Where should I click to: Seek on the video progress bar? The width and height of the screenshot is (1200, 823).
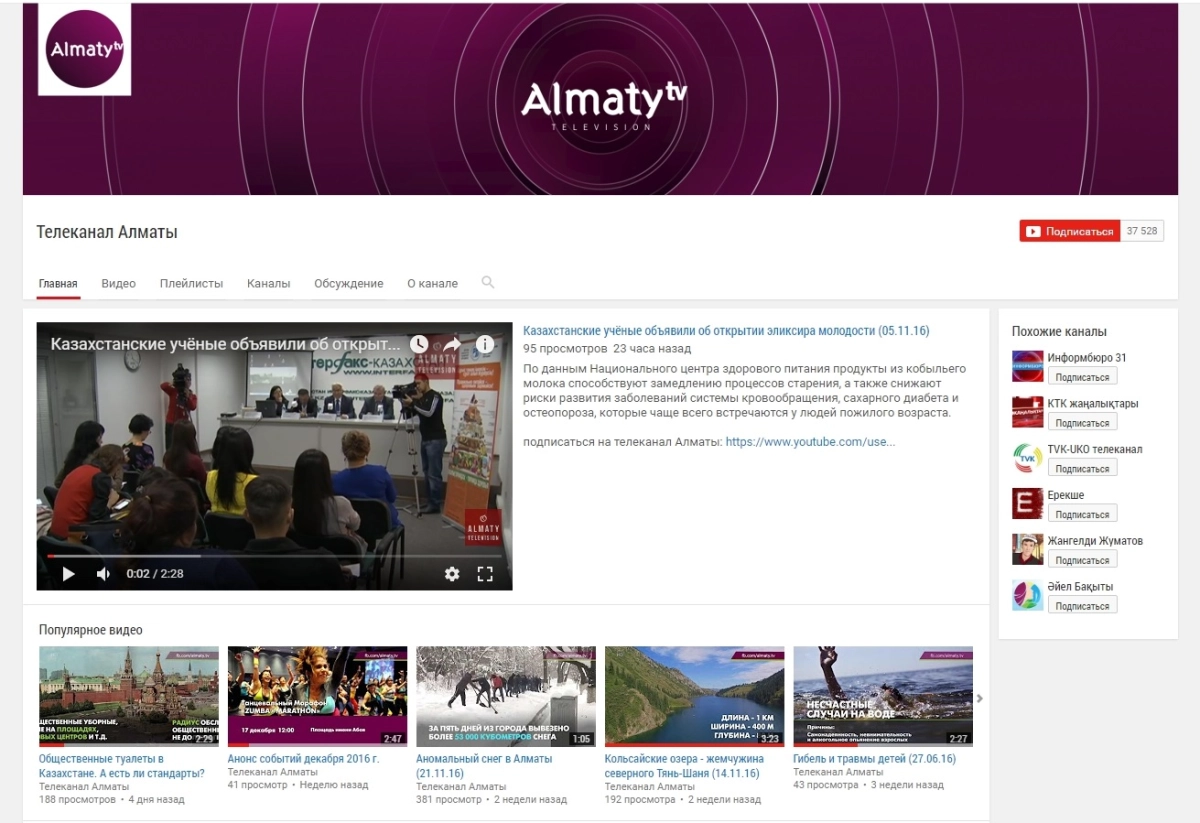(x=274, y=555)
